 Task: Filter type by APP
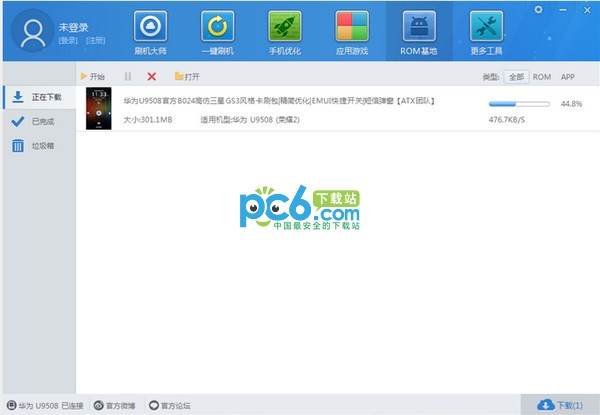pos(568,77)
